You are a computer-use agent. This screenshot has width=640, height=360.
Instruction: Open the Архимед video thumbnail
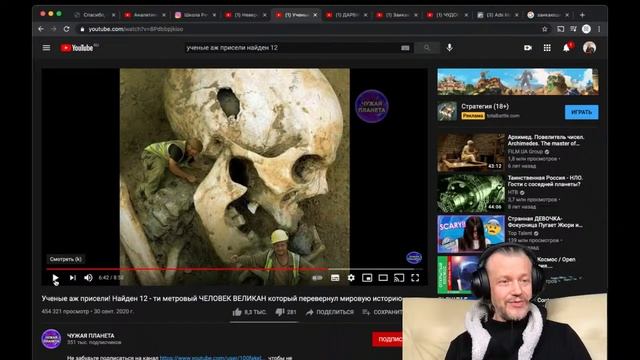click(x=471, y=152)
